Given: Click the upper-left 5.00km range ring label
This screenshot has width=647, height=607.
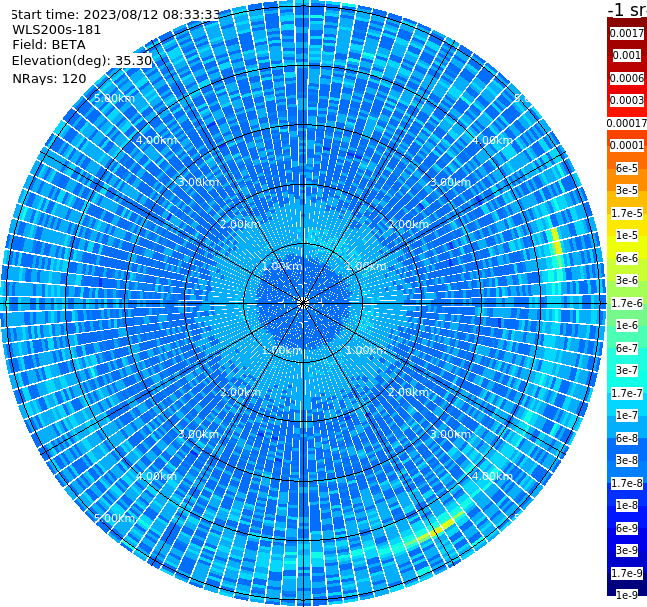Looking at the screenshot, I should [114, 98].
